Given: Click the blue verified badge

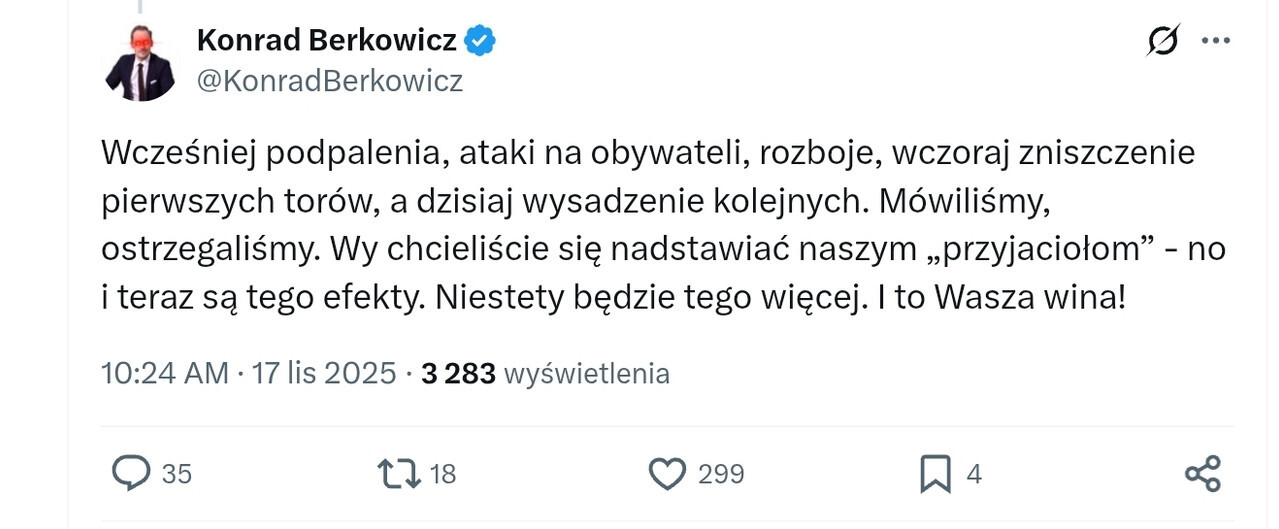Looking at the screenshot, I should [481, 41].
